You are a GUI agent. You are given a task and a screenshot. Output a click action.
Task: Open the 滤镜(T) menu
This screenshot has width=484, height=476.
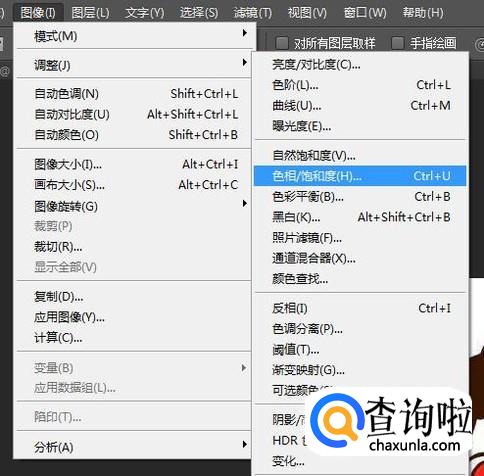tap(253, 13)
